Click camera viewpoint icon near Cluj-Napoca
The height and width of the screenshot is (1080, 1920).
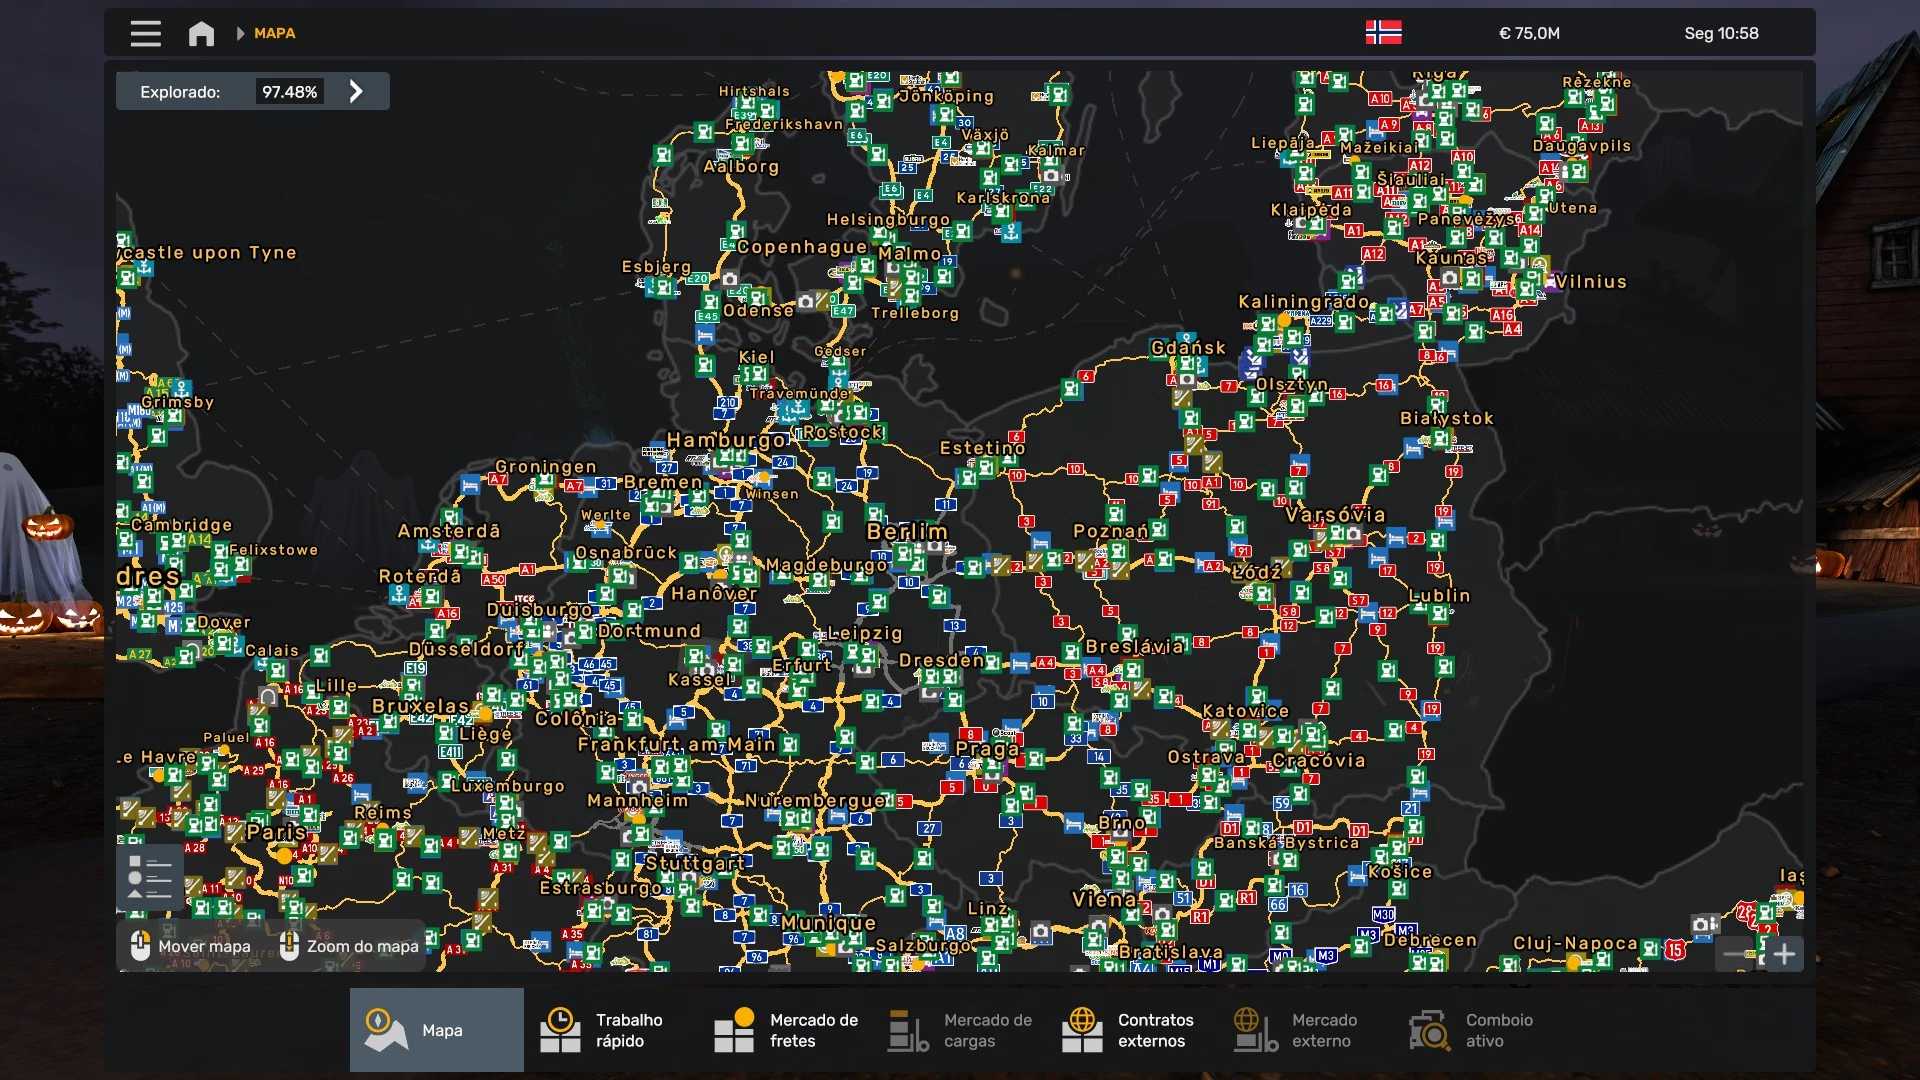(1700, 924)
